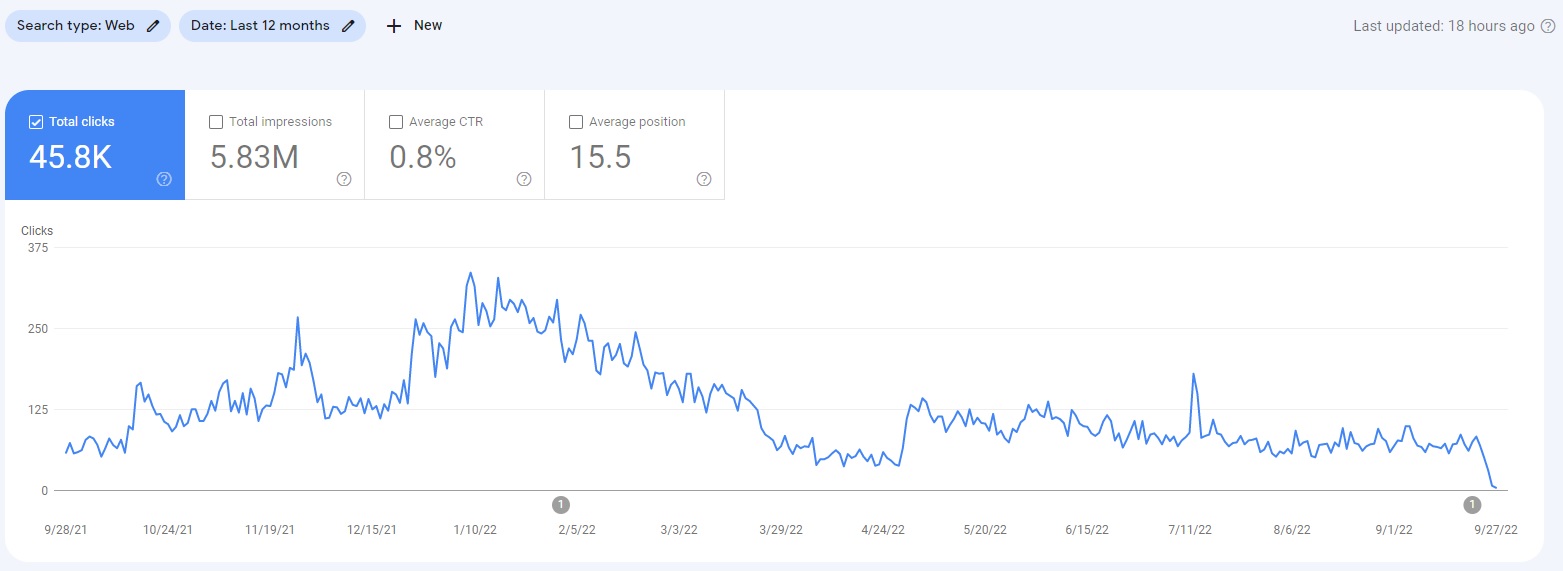
Task: Open the Search type: Web filter chip
Action: click(88, 26)
